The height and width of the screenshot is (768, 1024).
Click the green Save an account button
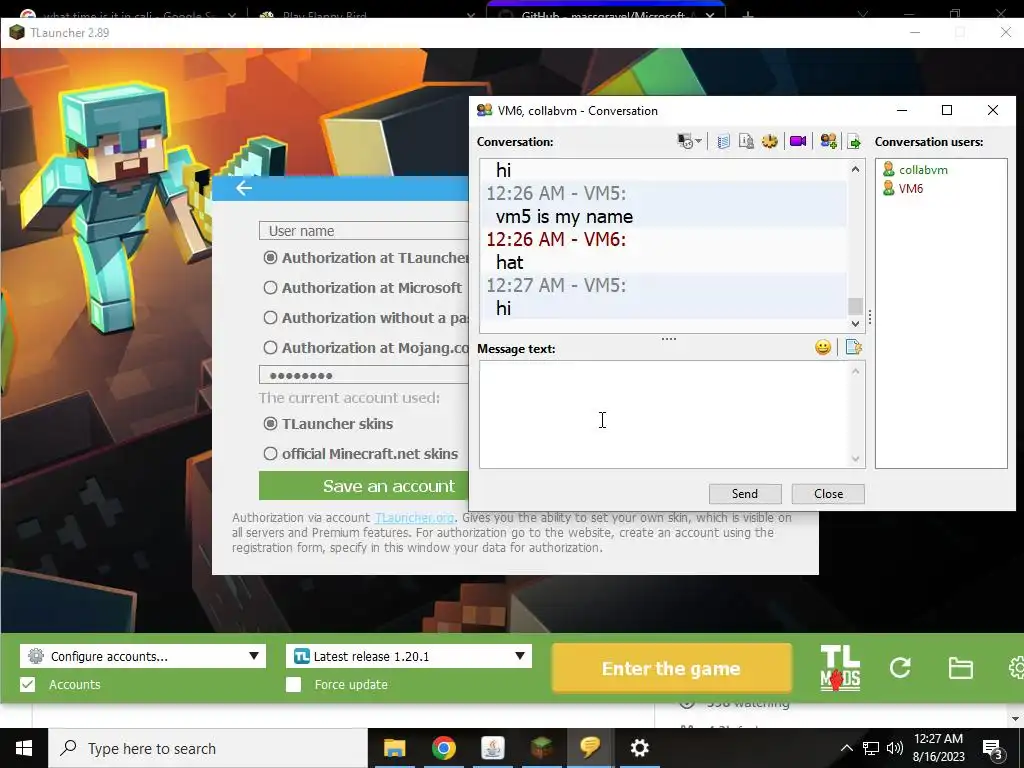click(364, 486)
